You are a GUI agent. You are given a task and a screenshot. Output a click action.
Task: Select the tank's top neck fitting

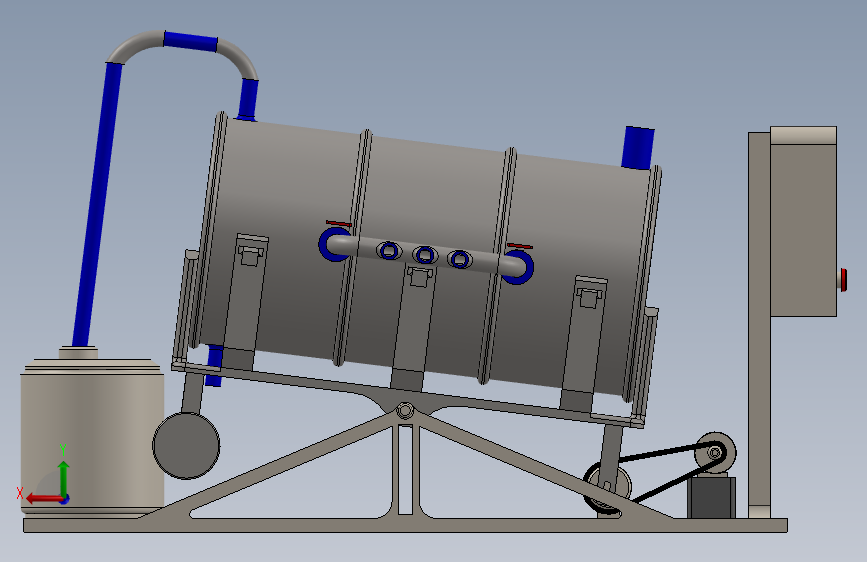point(79,353)
